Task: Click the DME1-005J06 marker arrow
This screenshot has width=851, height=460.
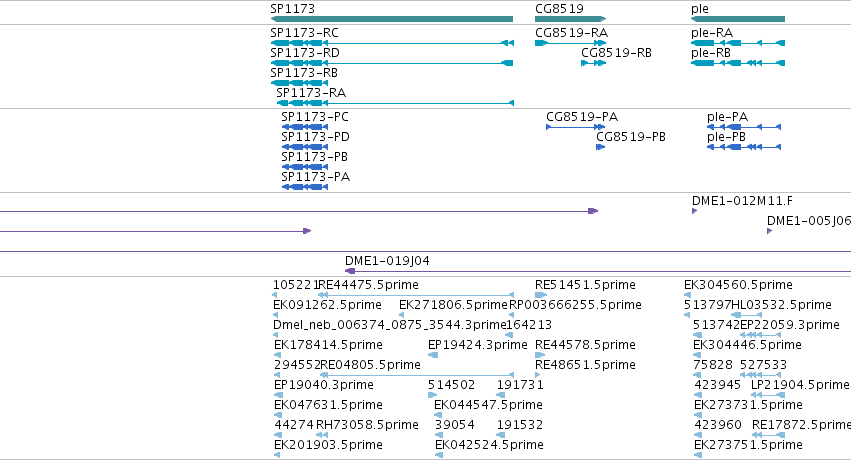Action: tap(770, 231)
